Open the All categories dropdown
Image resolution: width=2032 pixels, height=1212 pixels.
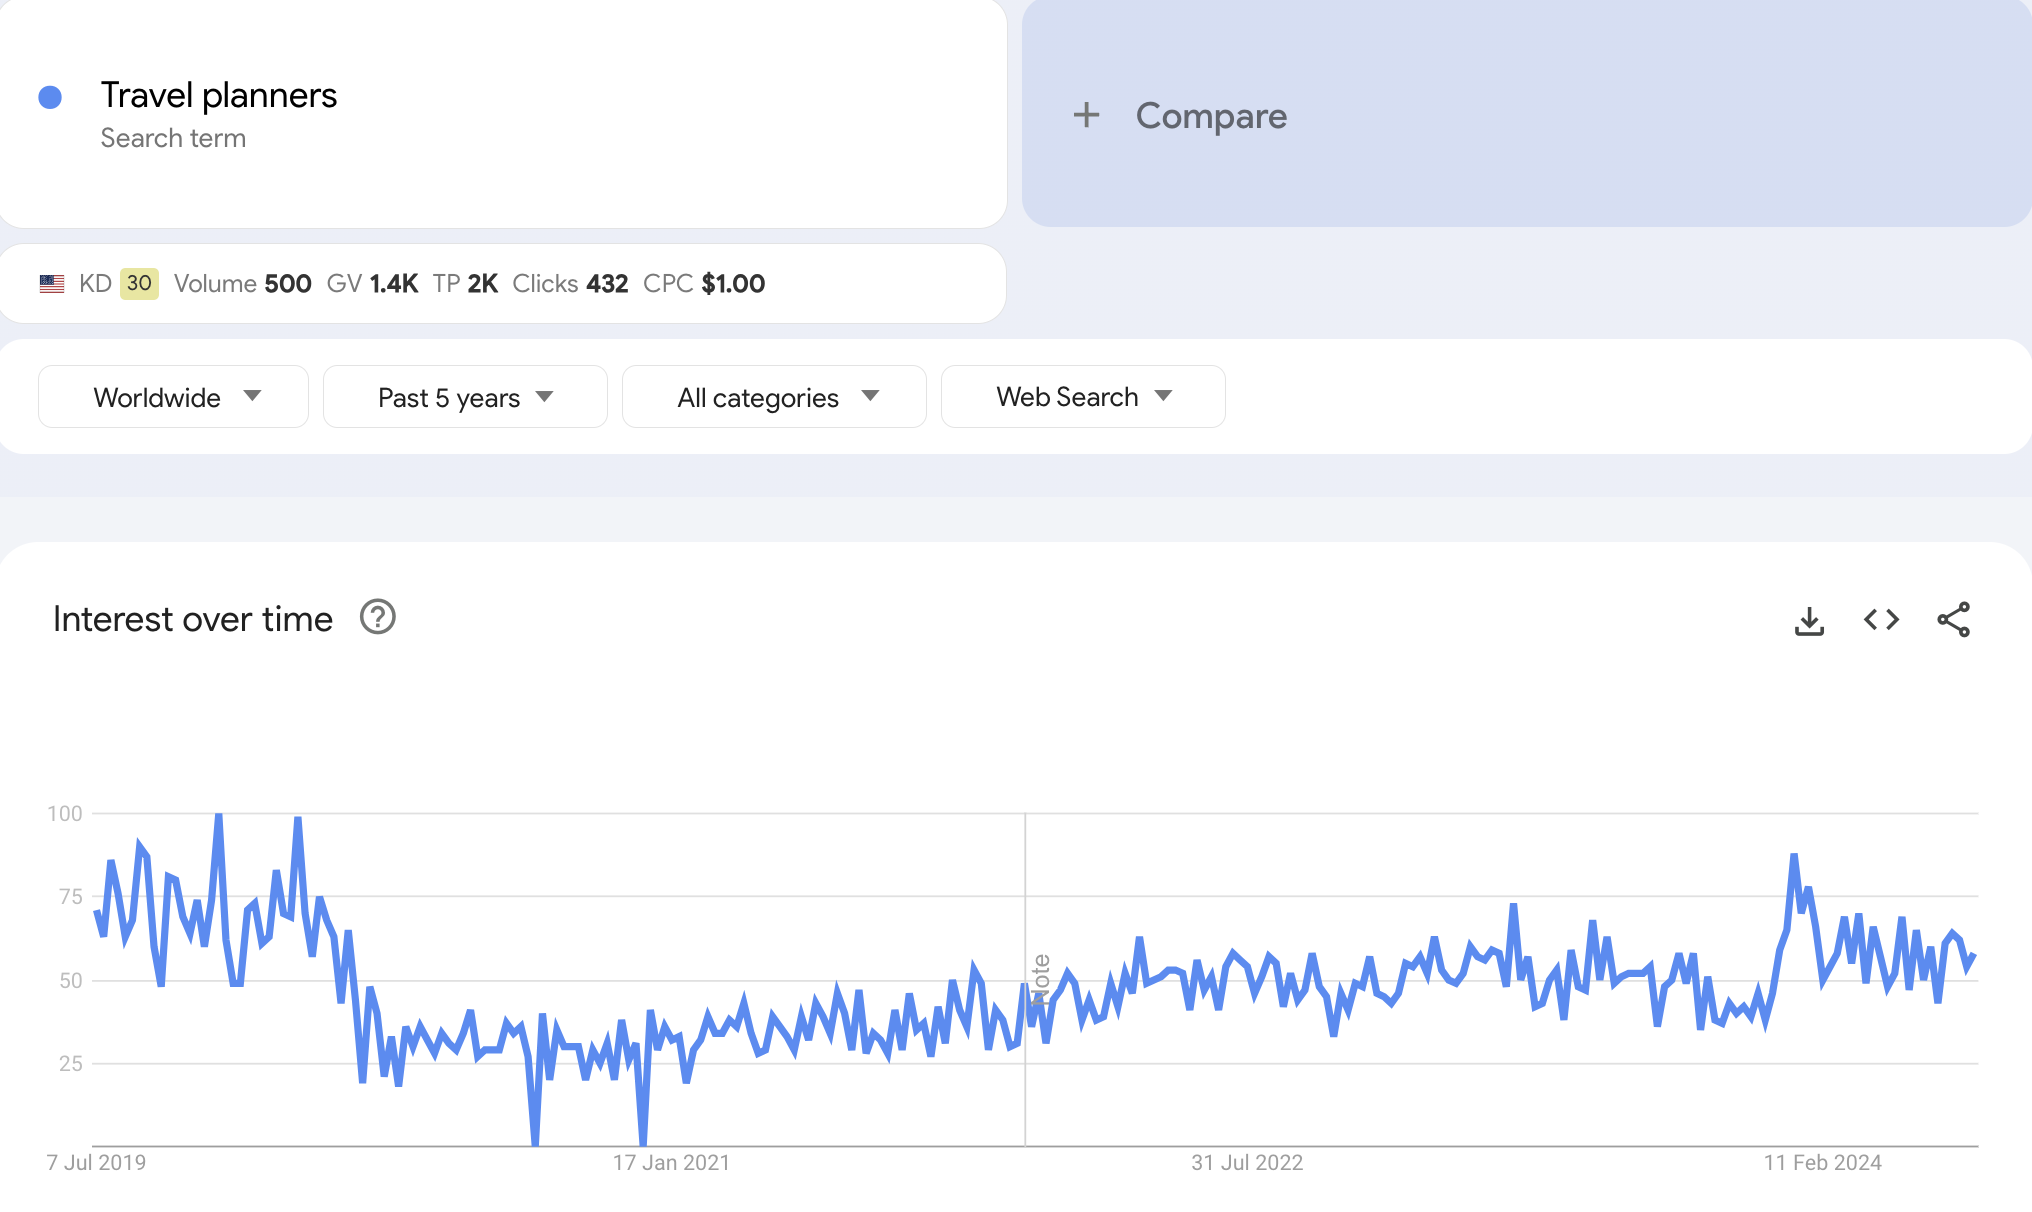(774, 397)
